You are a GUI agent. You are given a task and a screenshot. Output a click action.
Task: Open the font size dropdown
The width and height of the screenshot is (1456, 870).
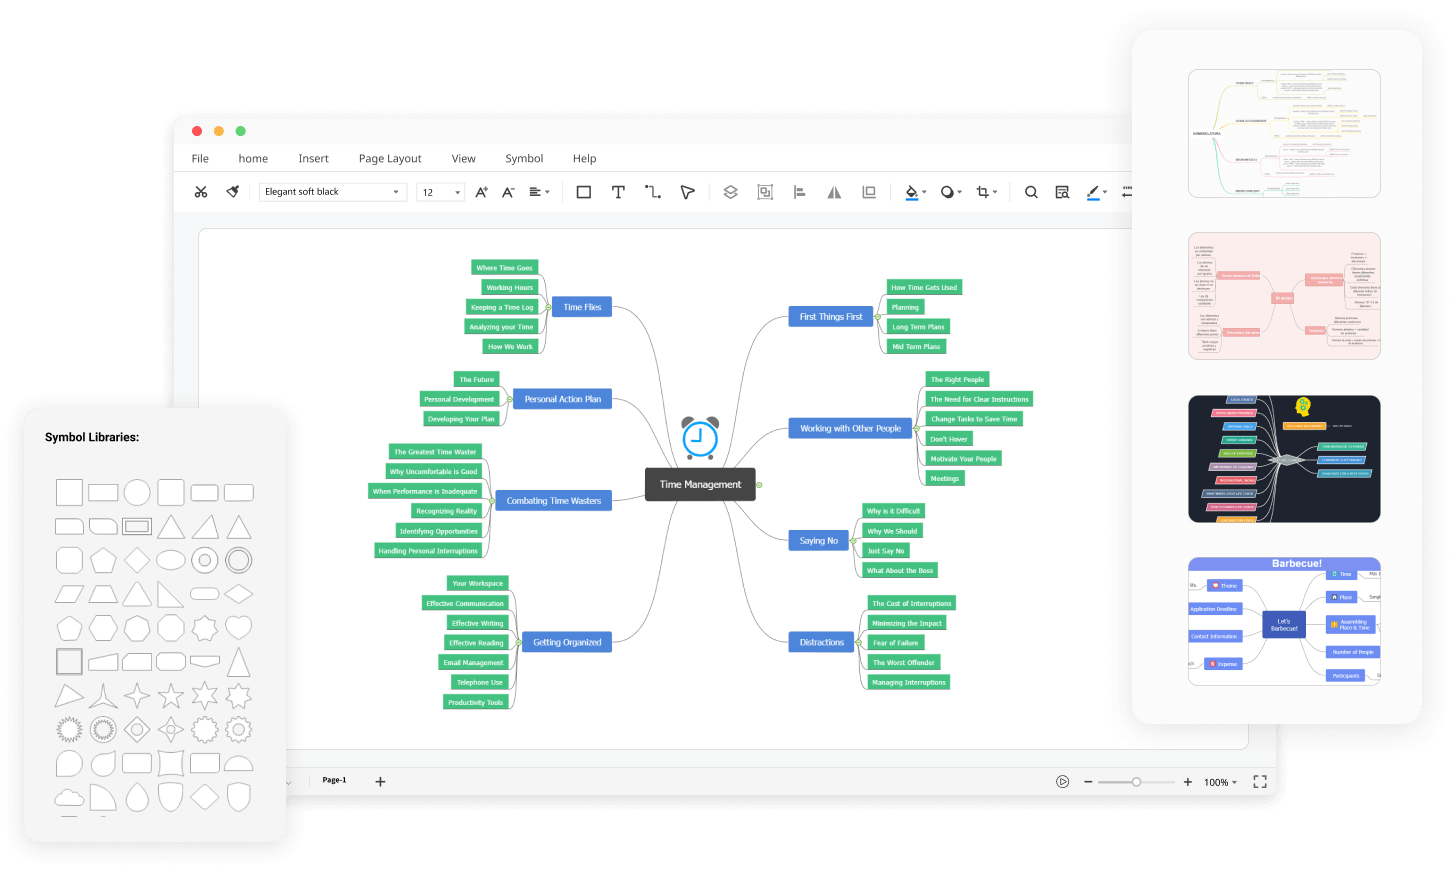(x=440, y=191)
